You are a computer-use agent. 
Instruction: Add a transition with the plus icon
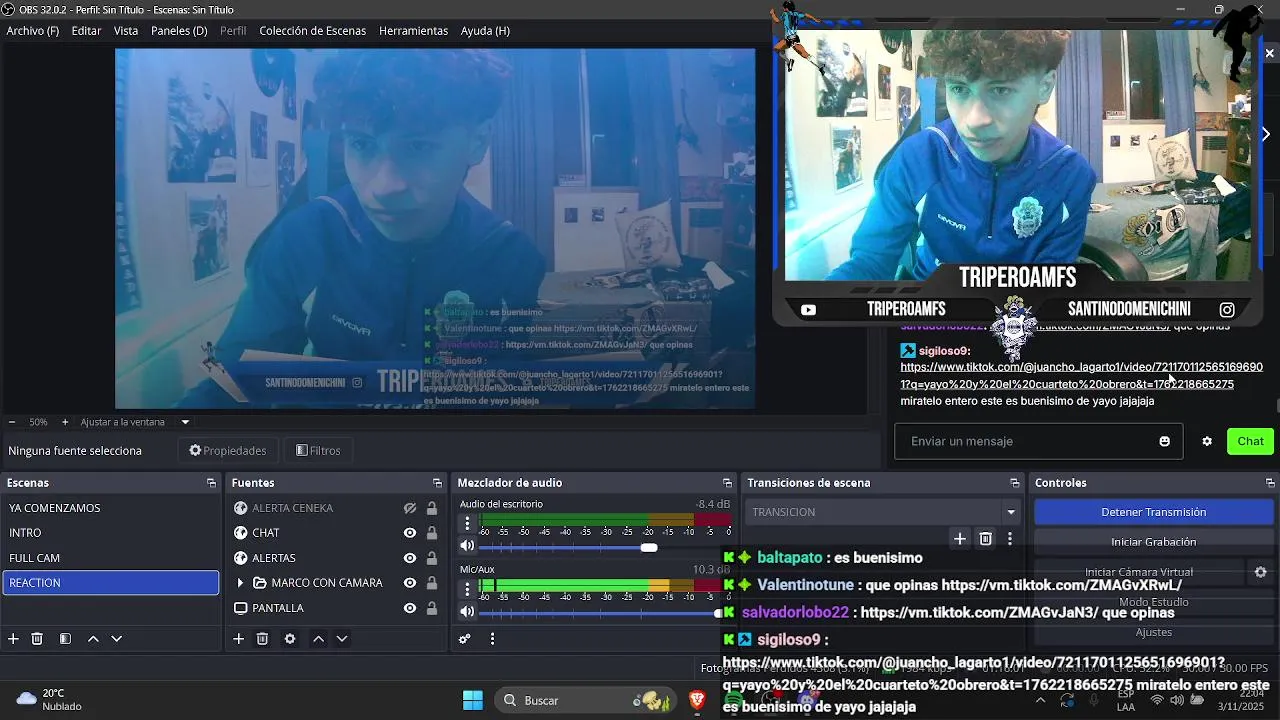pyautogui.click(x=960, y=539)
